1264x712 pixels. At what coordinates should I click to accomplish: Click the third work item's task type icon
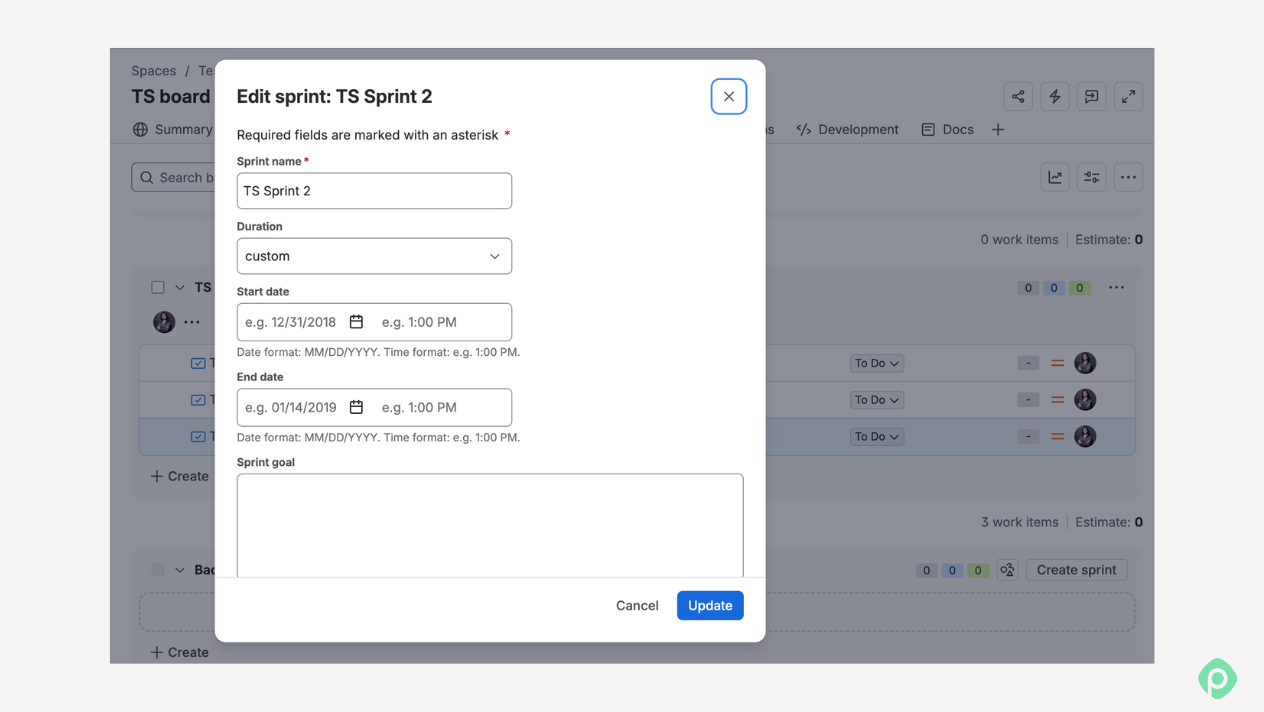coord(198,437)
